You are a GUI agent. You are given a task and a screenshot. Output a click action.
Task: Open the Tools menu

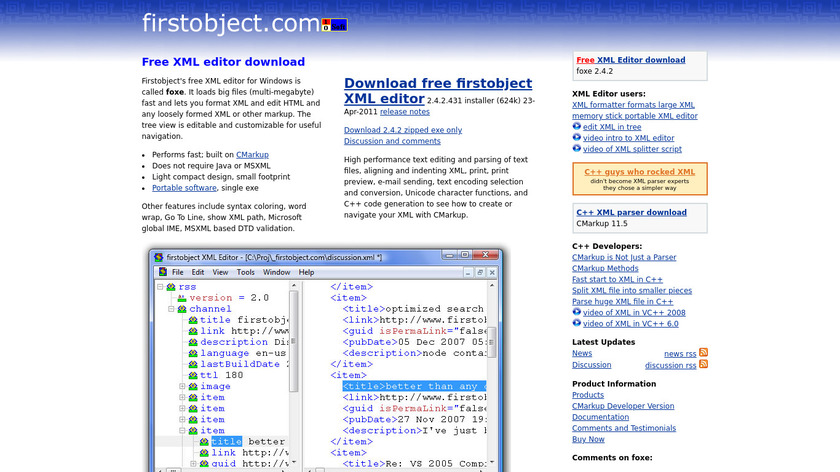point(246,272)
